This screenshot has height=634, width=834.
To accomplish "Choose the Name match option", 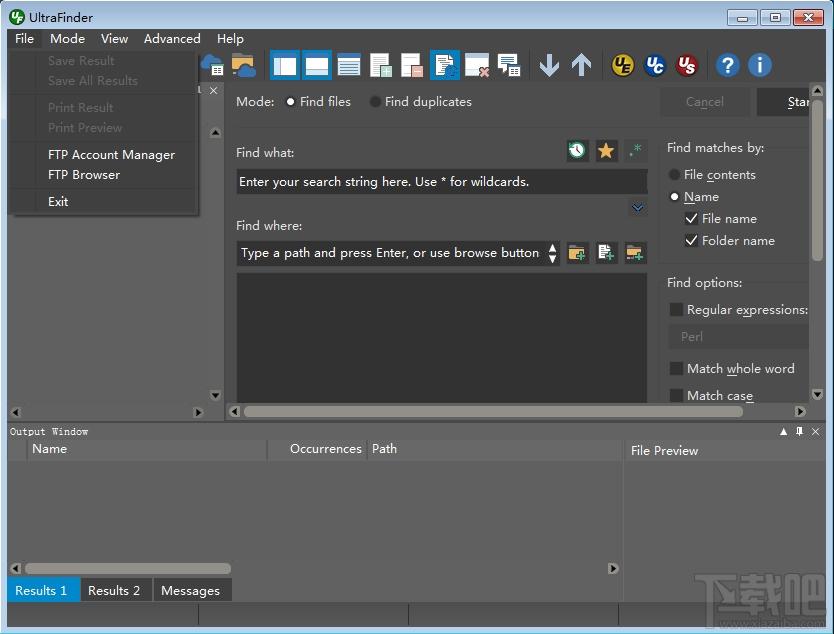I will tap(674, 197).
